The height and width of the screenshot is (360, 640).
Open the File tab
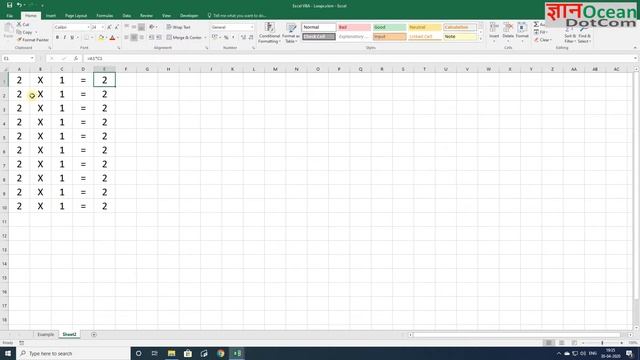pyautogui.click(x=9, y=16)
